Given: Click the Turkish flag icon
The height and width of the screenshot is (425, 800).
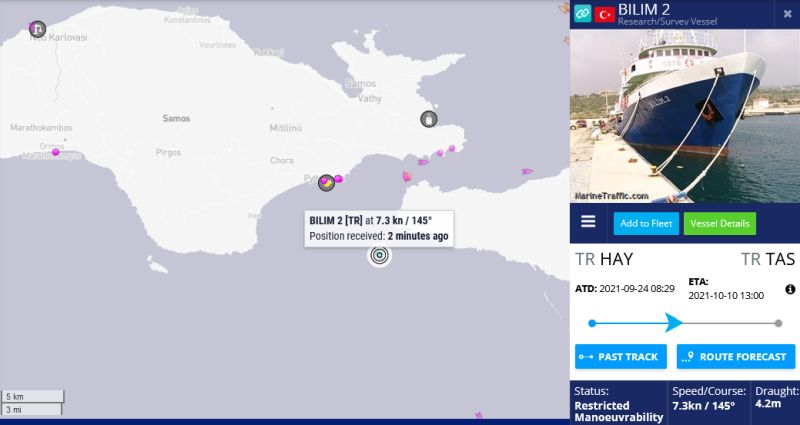Looking at the screenshot, I should click(x=604, y=15).
